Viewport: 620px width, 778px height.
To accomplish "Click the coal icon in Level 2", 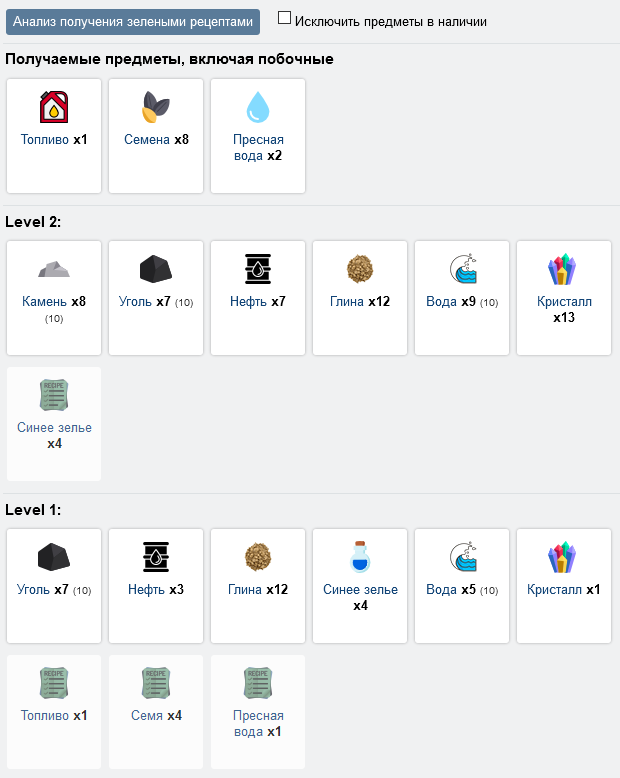I will coord(156,269).
